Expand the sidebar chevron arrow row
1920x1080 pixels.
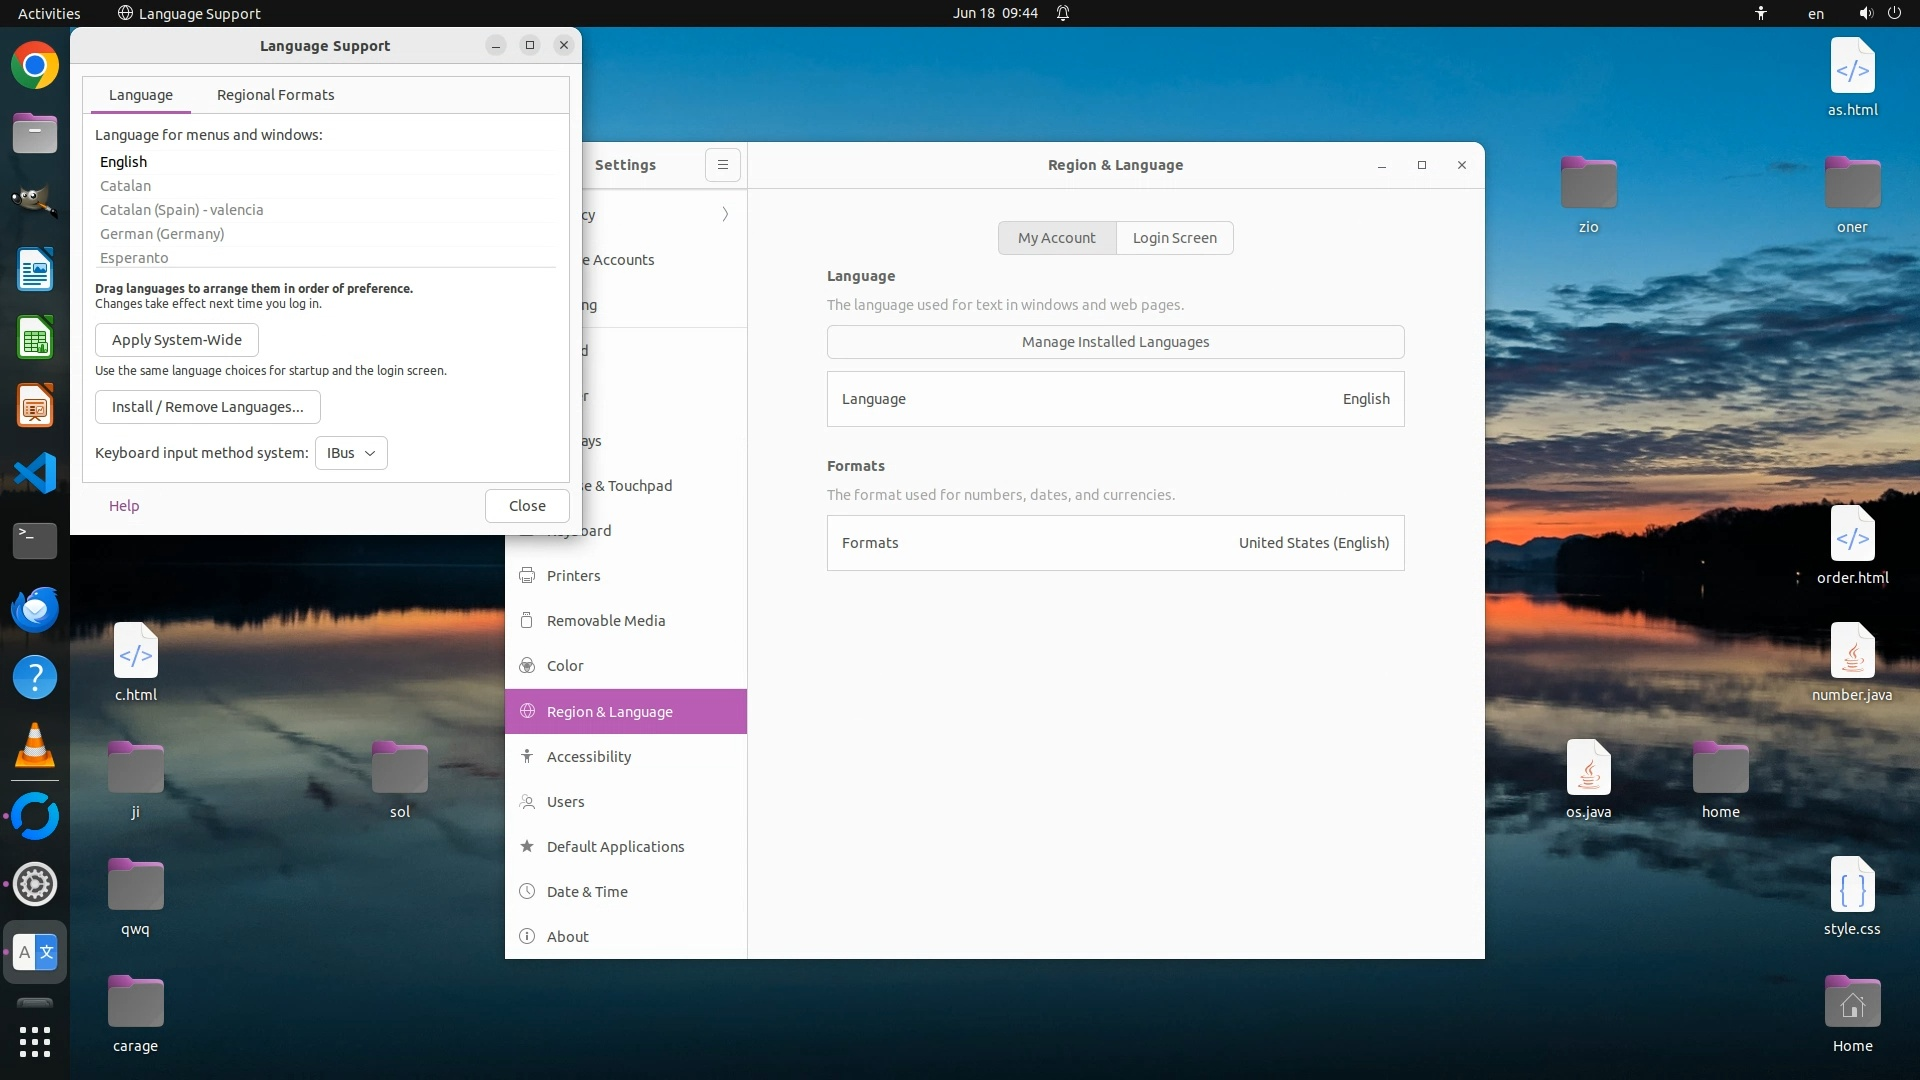click(725, 214)
